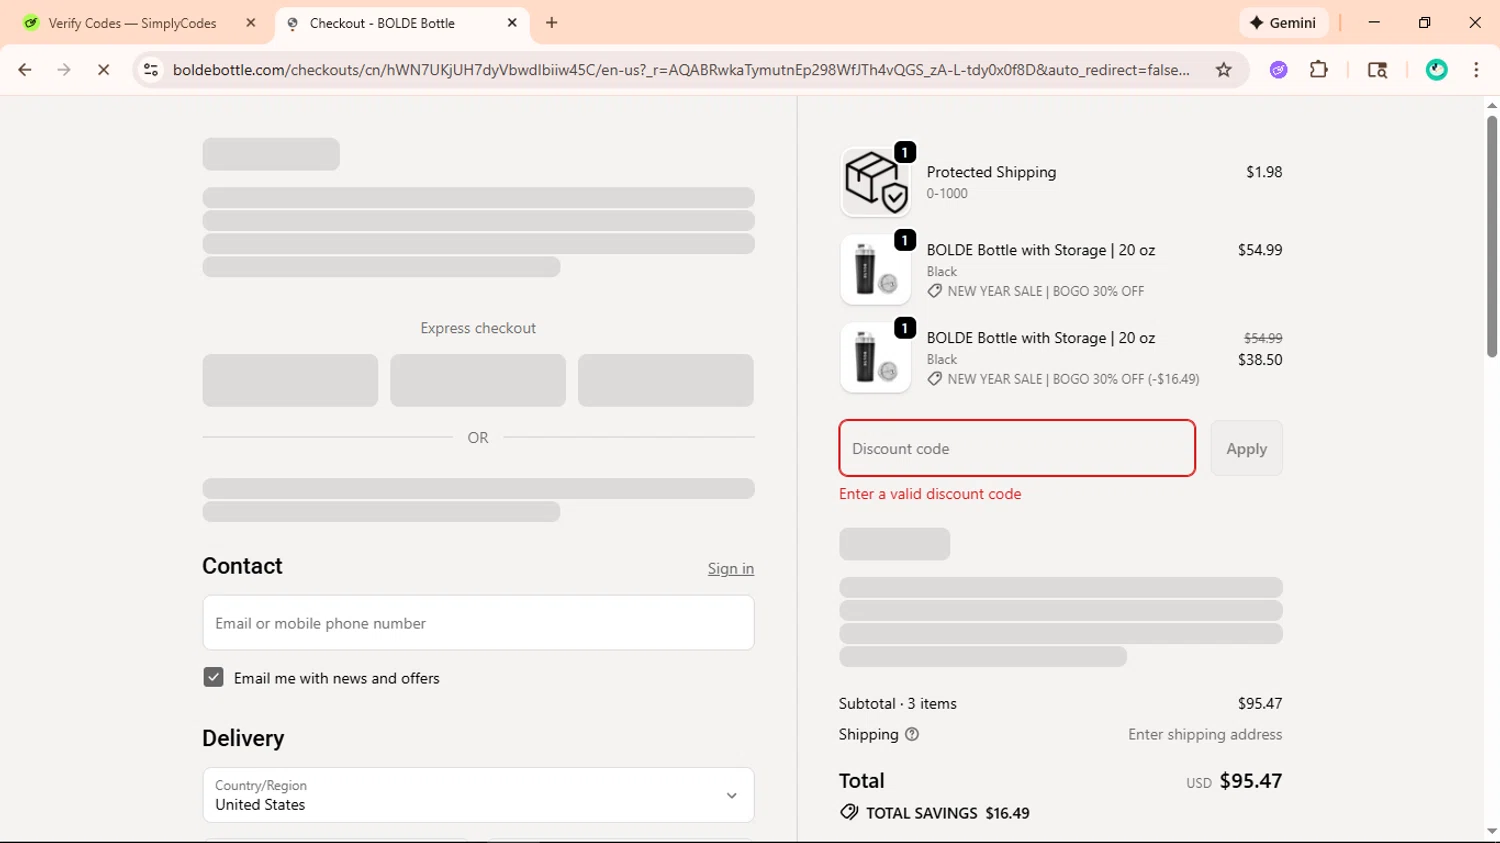Click the Protected Shipping product thumbnail

tap(875, 182)
